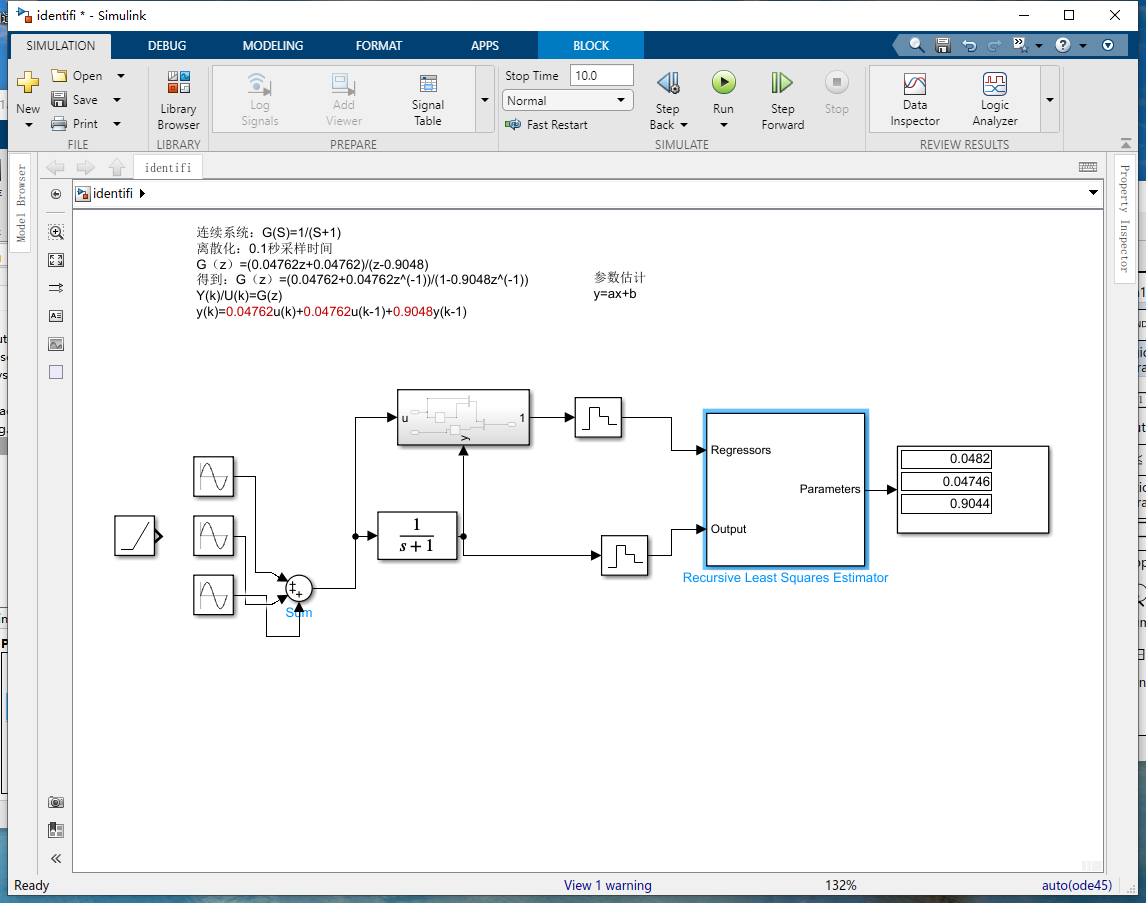Image resolution: width=1146 pixels, height=903 pixels.
Task: Click the navigate up arrow in the explorer bar
Action: (x=117, y=167)
